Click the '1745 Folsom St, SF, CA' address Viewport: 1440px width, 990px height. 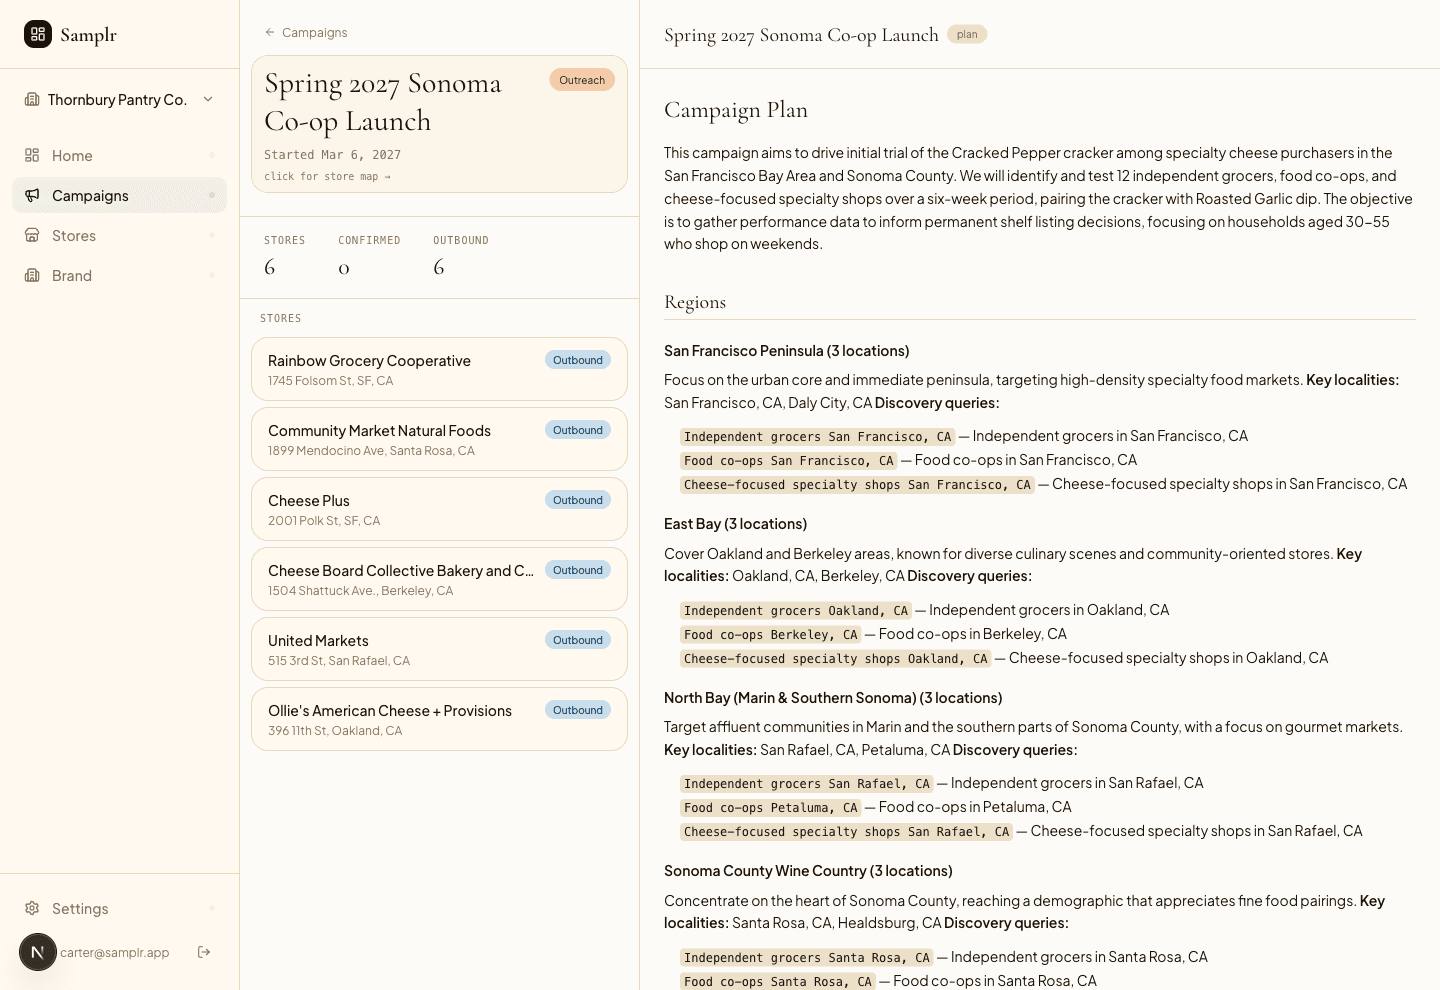(x=331, y=381)
